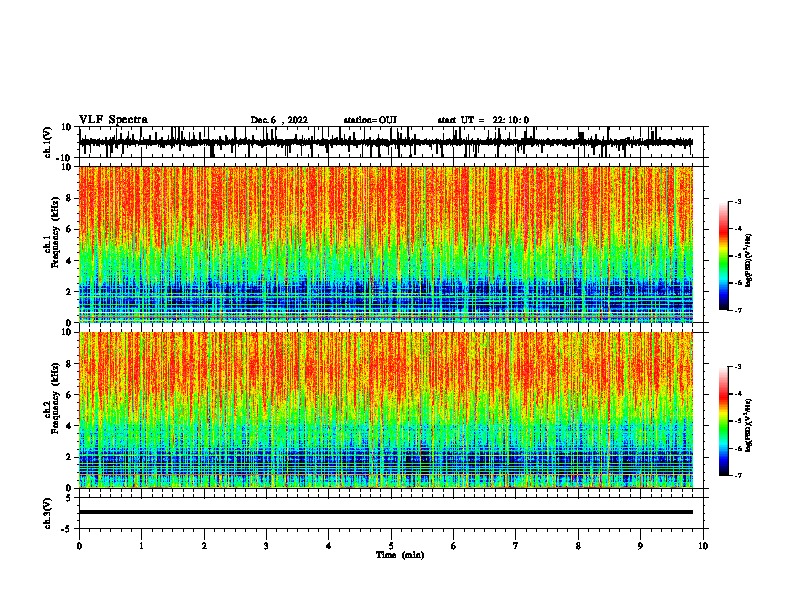Click the '5' tick label on time axis
The height and width of the screenshot is (612, 792).
(391, 546)
